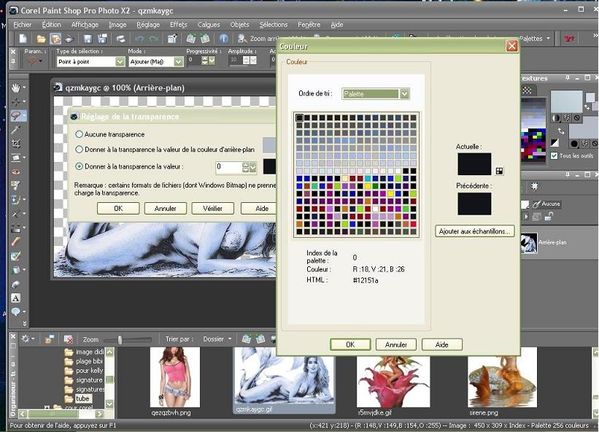
Task: Click OK in the Couleur dialog
Action: point(350,345)
